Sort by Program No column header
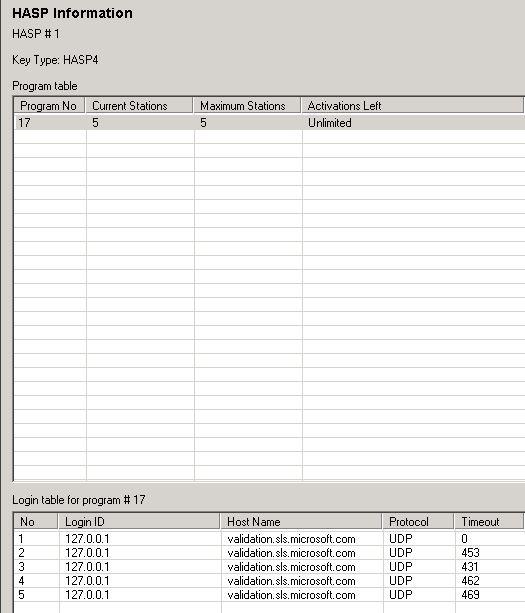This screenshot has width=525, height=613. (49, 106)
